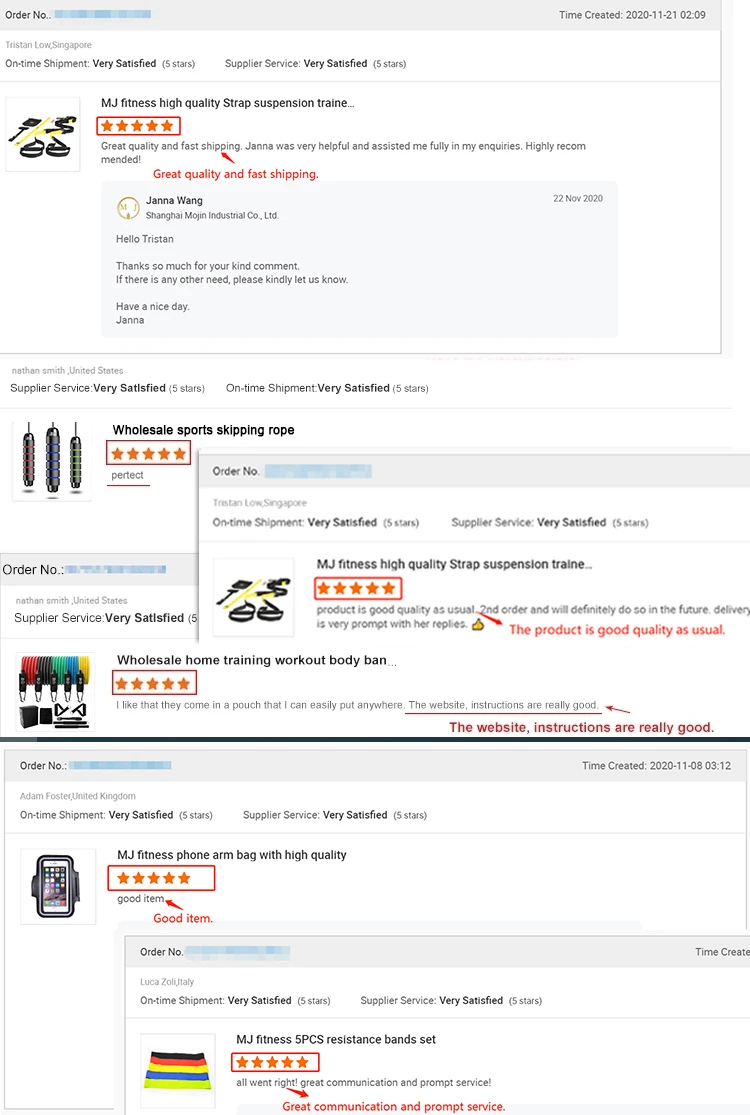Click the stars under 5PCS resistance bands
This screenshot has height=1115, width=750.
(x=273, y=1062)
